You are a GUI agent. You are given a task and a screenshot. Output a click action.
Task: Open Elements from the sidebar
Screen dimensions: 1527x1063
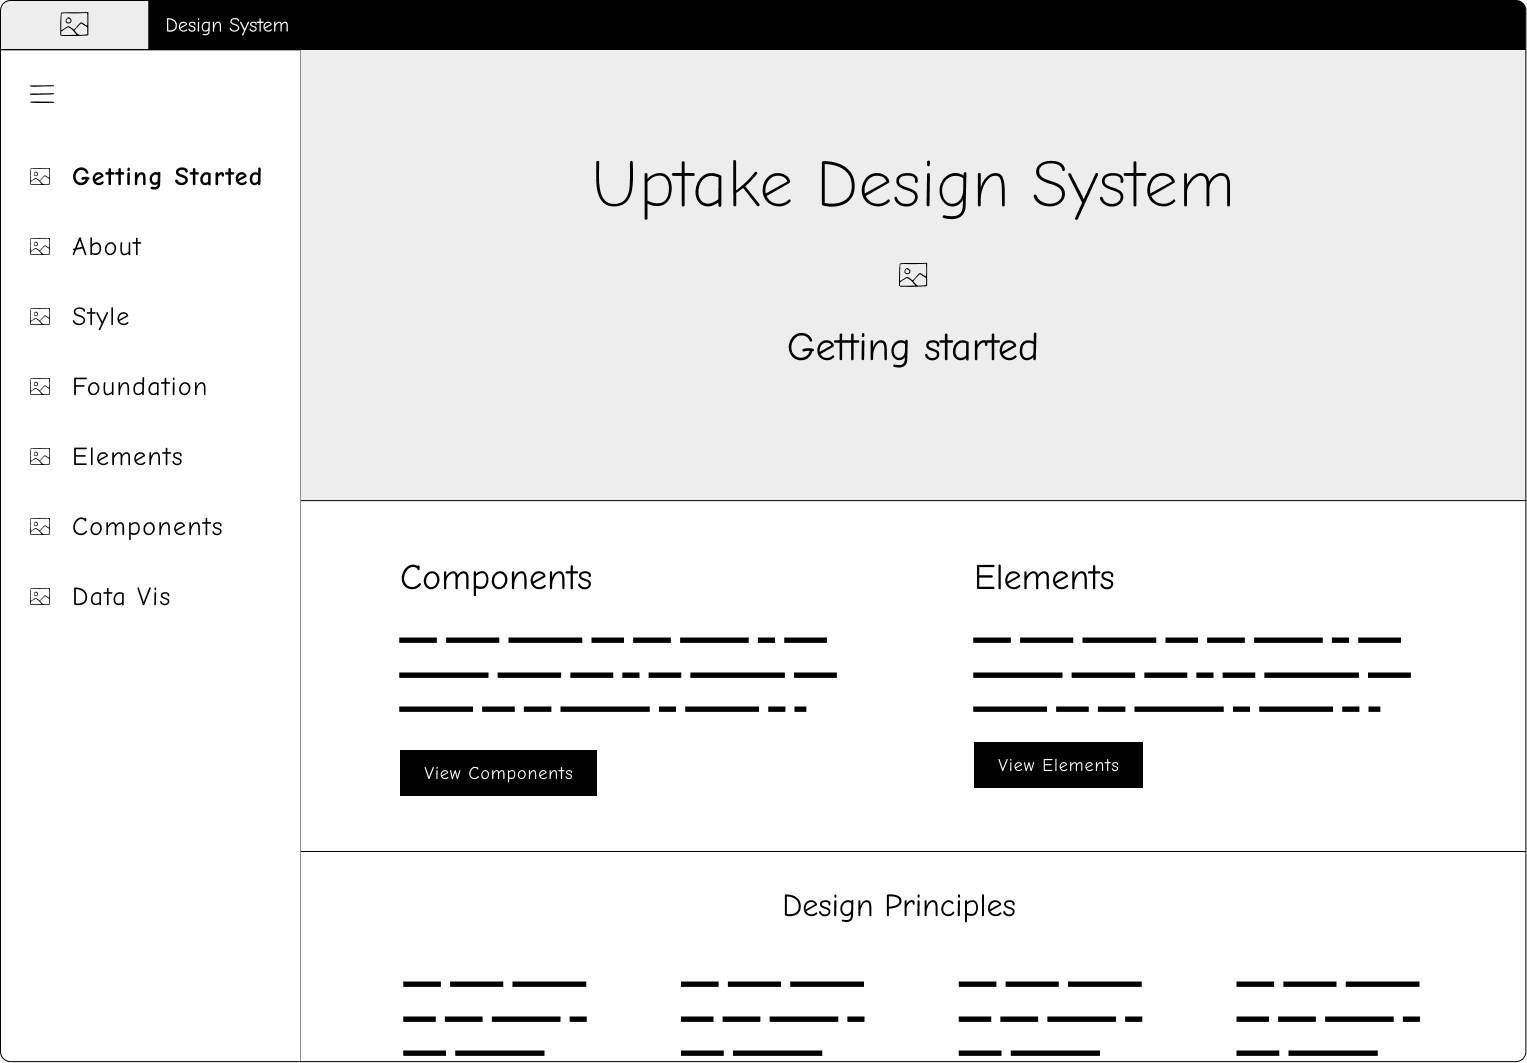(x=128, y=457)
